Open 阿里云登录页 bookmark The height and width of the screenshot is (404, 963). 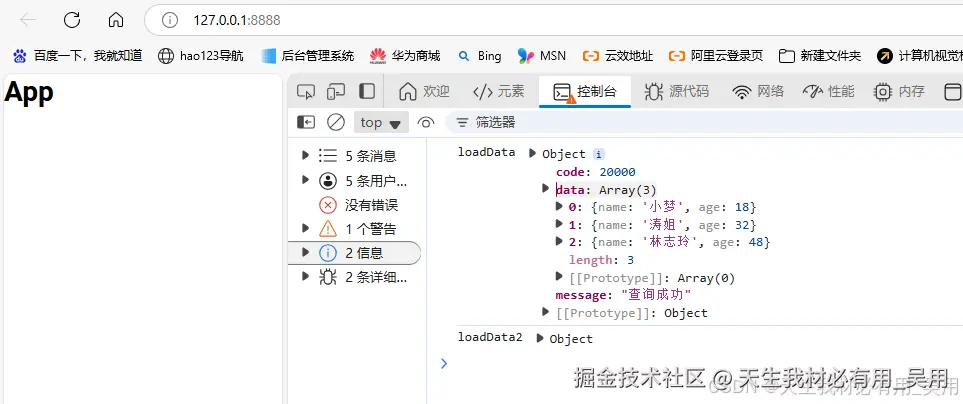click(x=715, y=56)
